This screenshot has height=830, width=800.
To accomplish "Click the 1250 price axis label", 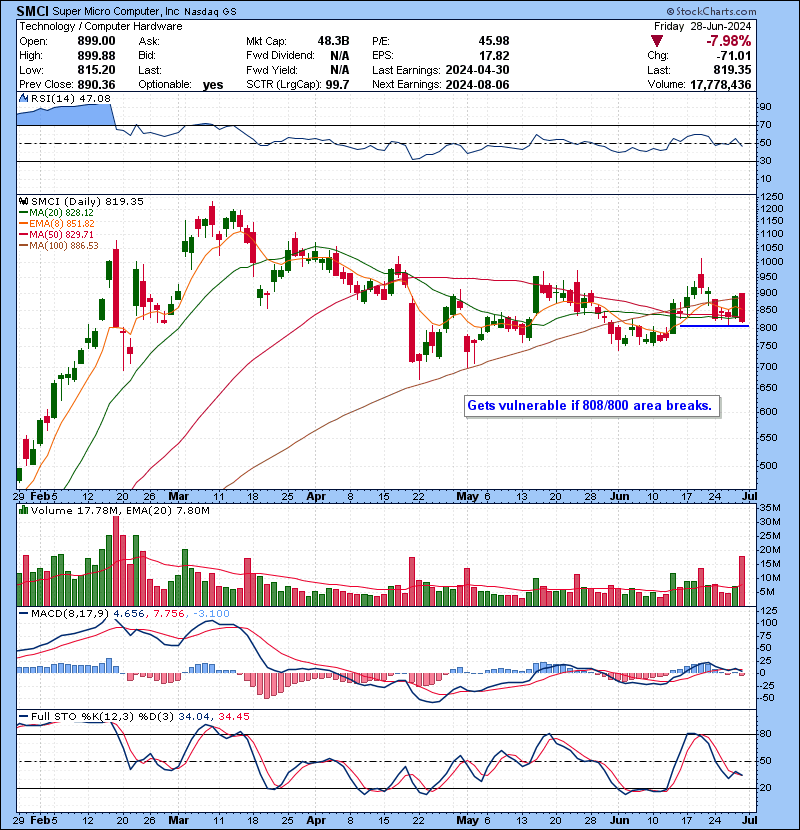I will click(x=771, y=197).
